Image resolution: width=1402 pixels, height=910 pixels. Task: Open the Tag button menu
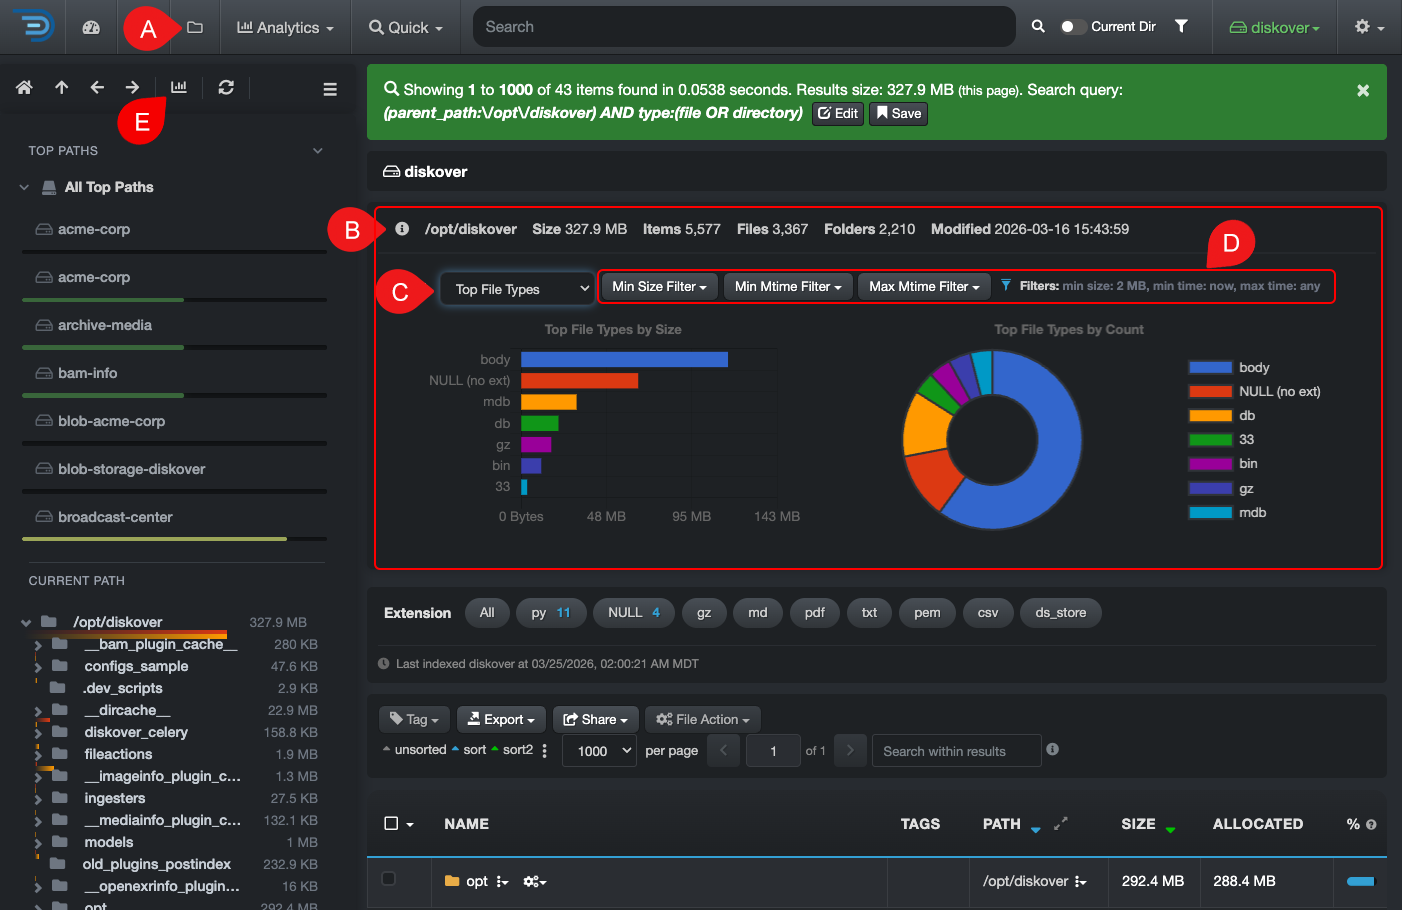click(414, 719)
